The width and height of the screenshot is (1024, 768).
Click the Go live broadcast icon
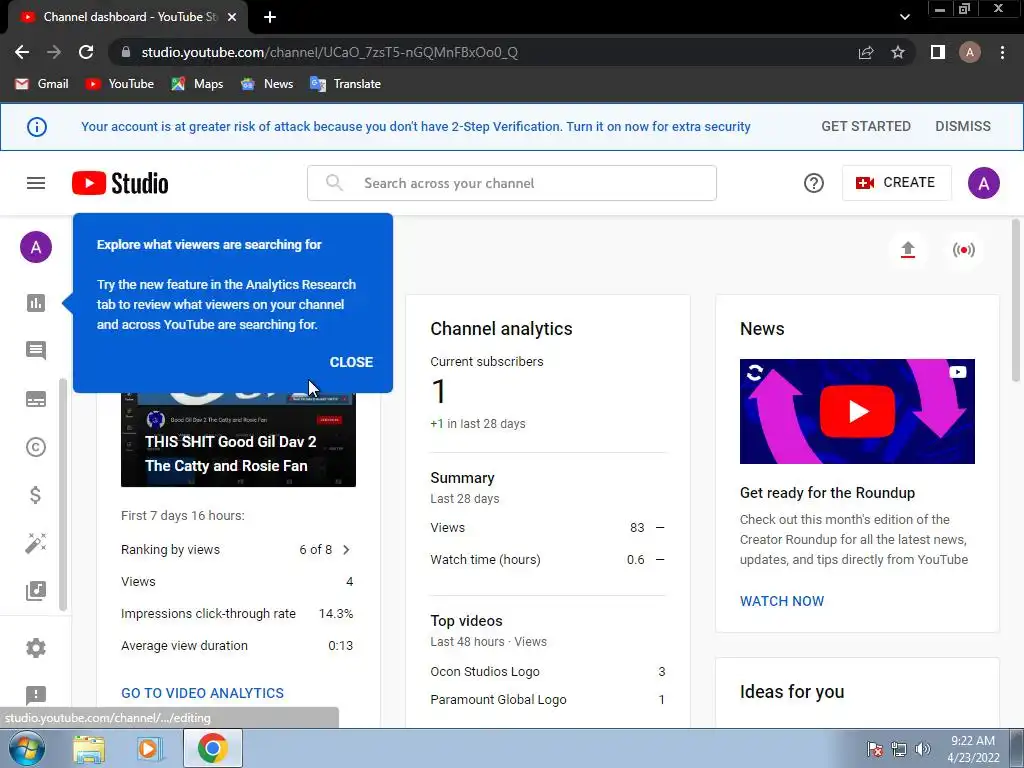pos(964,250)
